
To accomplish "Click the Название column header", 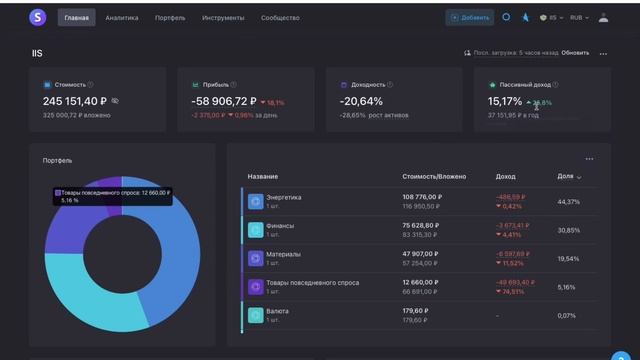I will tap(262, 176).
